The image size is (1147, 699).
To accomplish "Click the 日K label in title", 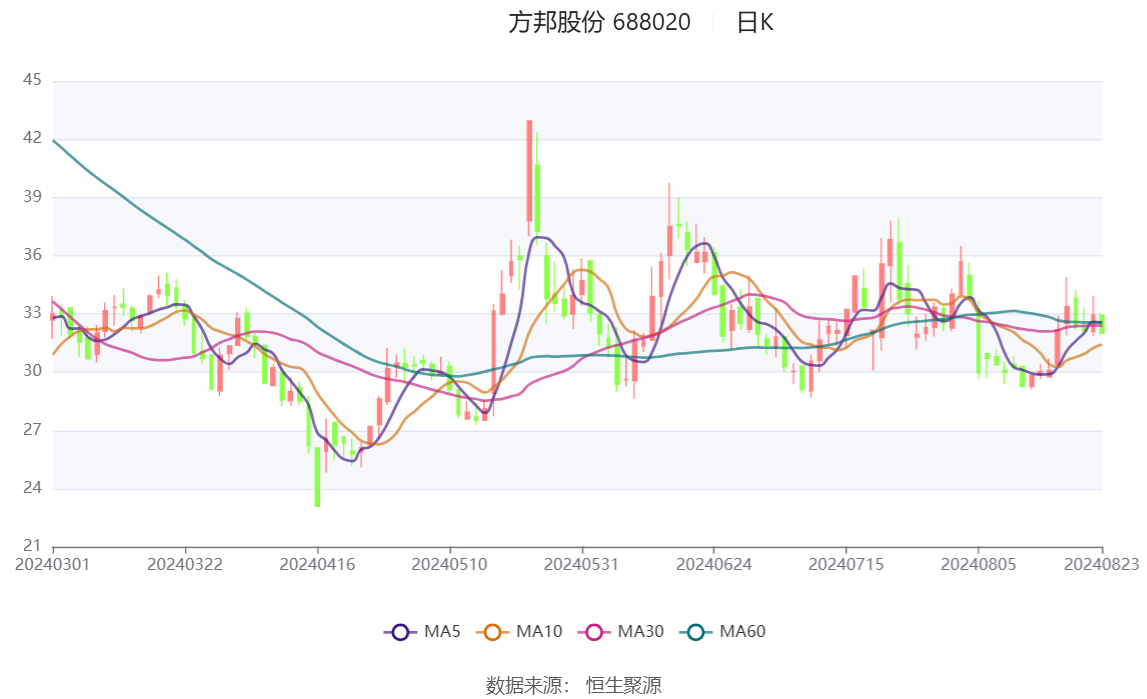I will click(755, 23).
